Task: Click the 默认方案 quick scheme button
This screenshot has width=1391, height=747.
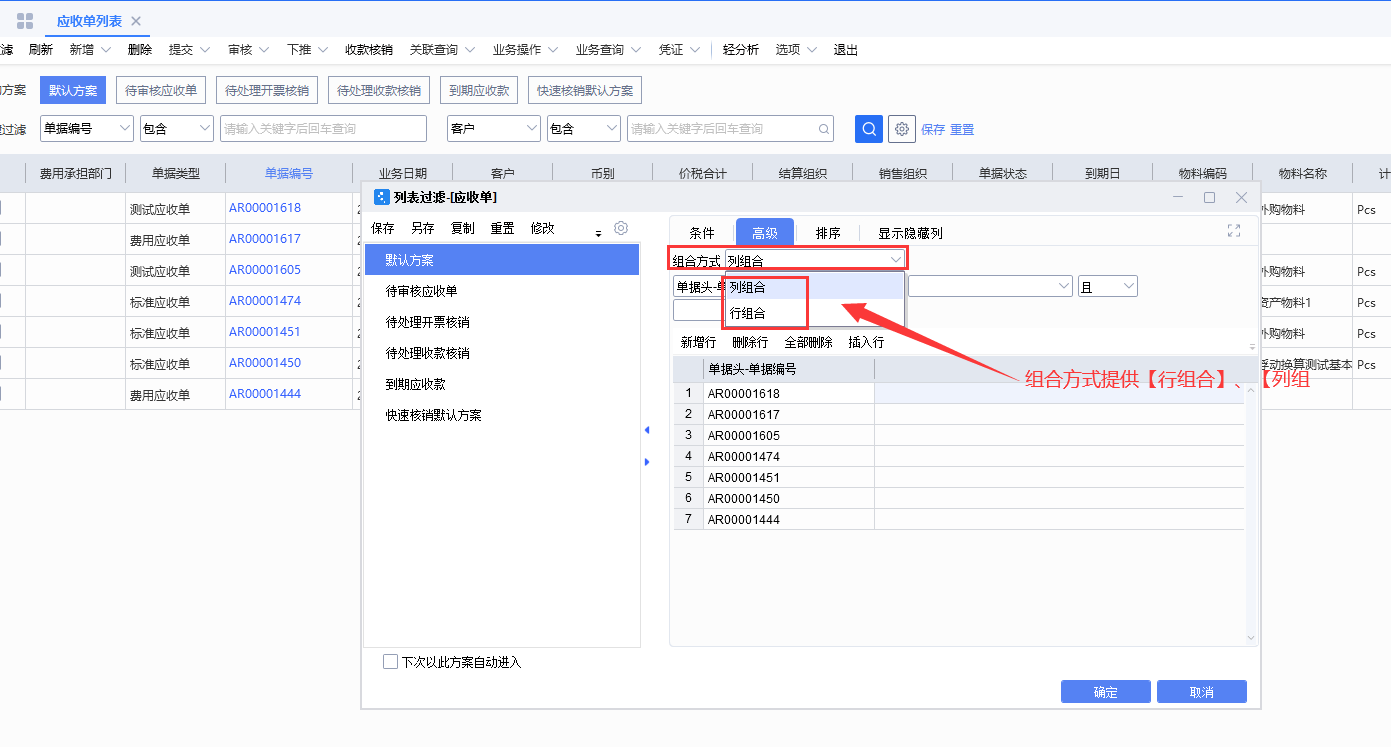Action: (x=73, y=90)
